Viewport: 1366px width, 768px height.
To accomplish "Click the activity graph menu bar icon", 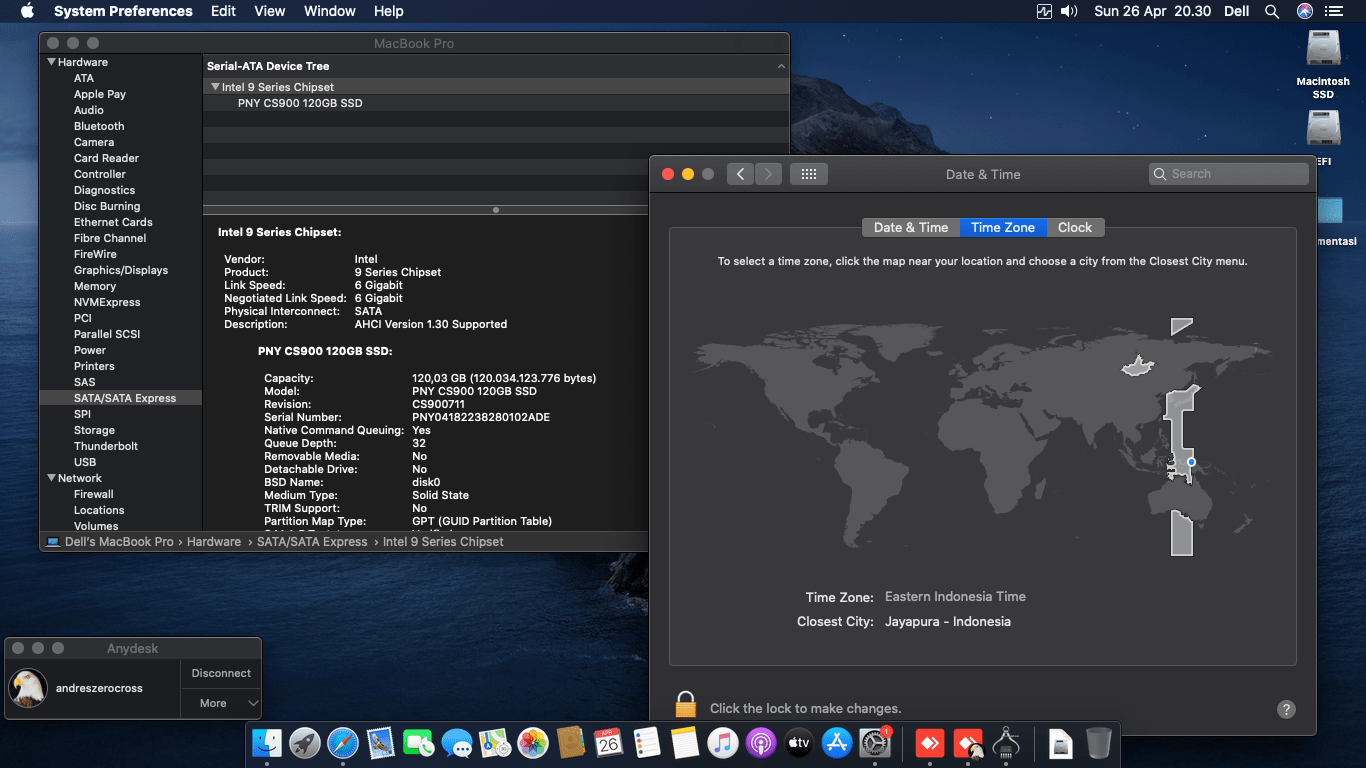I will [1045, 11].
